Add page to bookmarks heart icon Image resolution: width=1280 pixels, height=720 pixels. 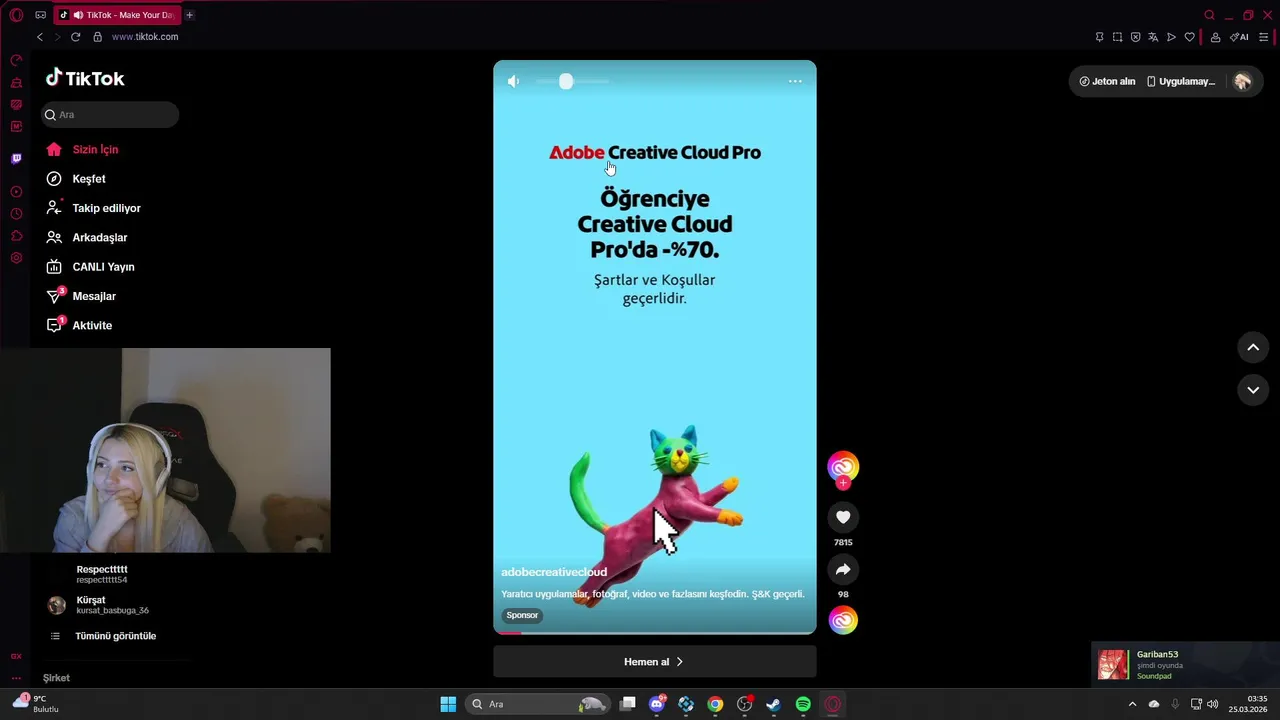coord(1189,37)
